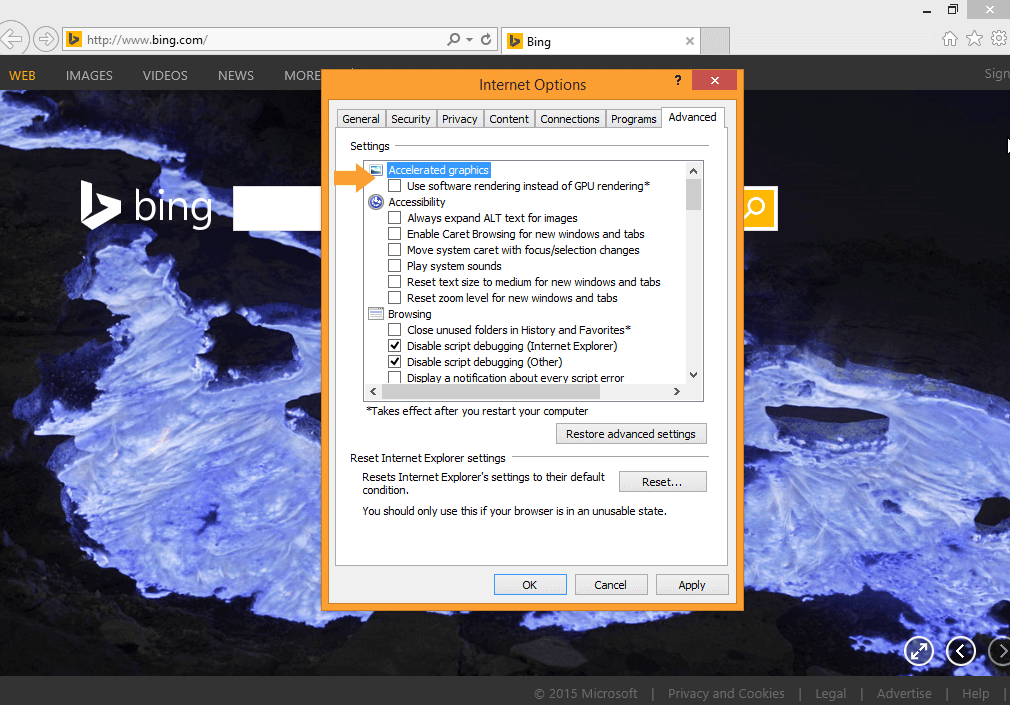Viewport: 1010px width, 705px height.
Task: Open NEWS in Bing navigation
Action: (236, 75)
